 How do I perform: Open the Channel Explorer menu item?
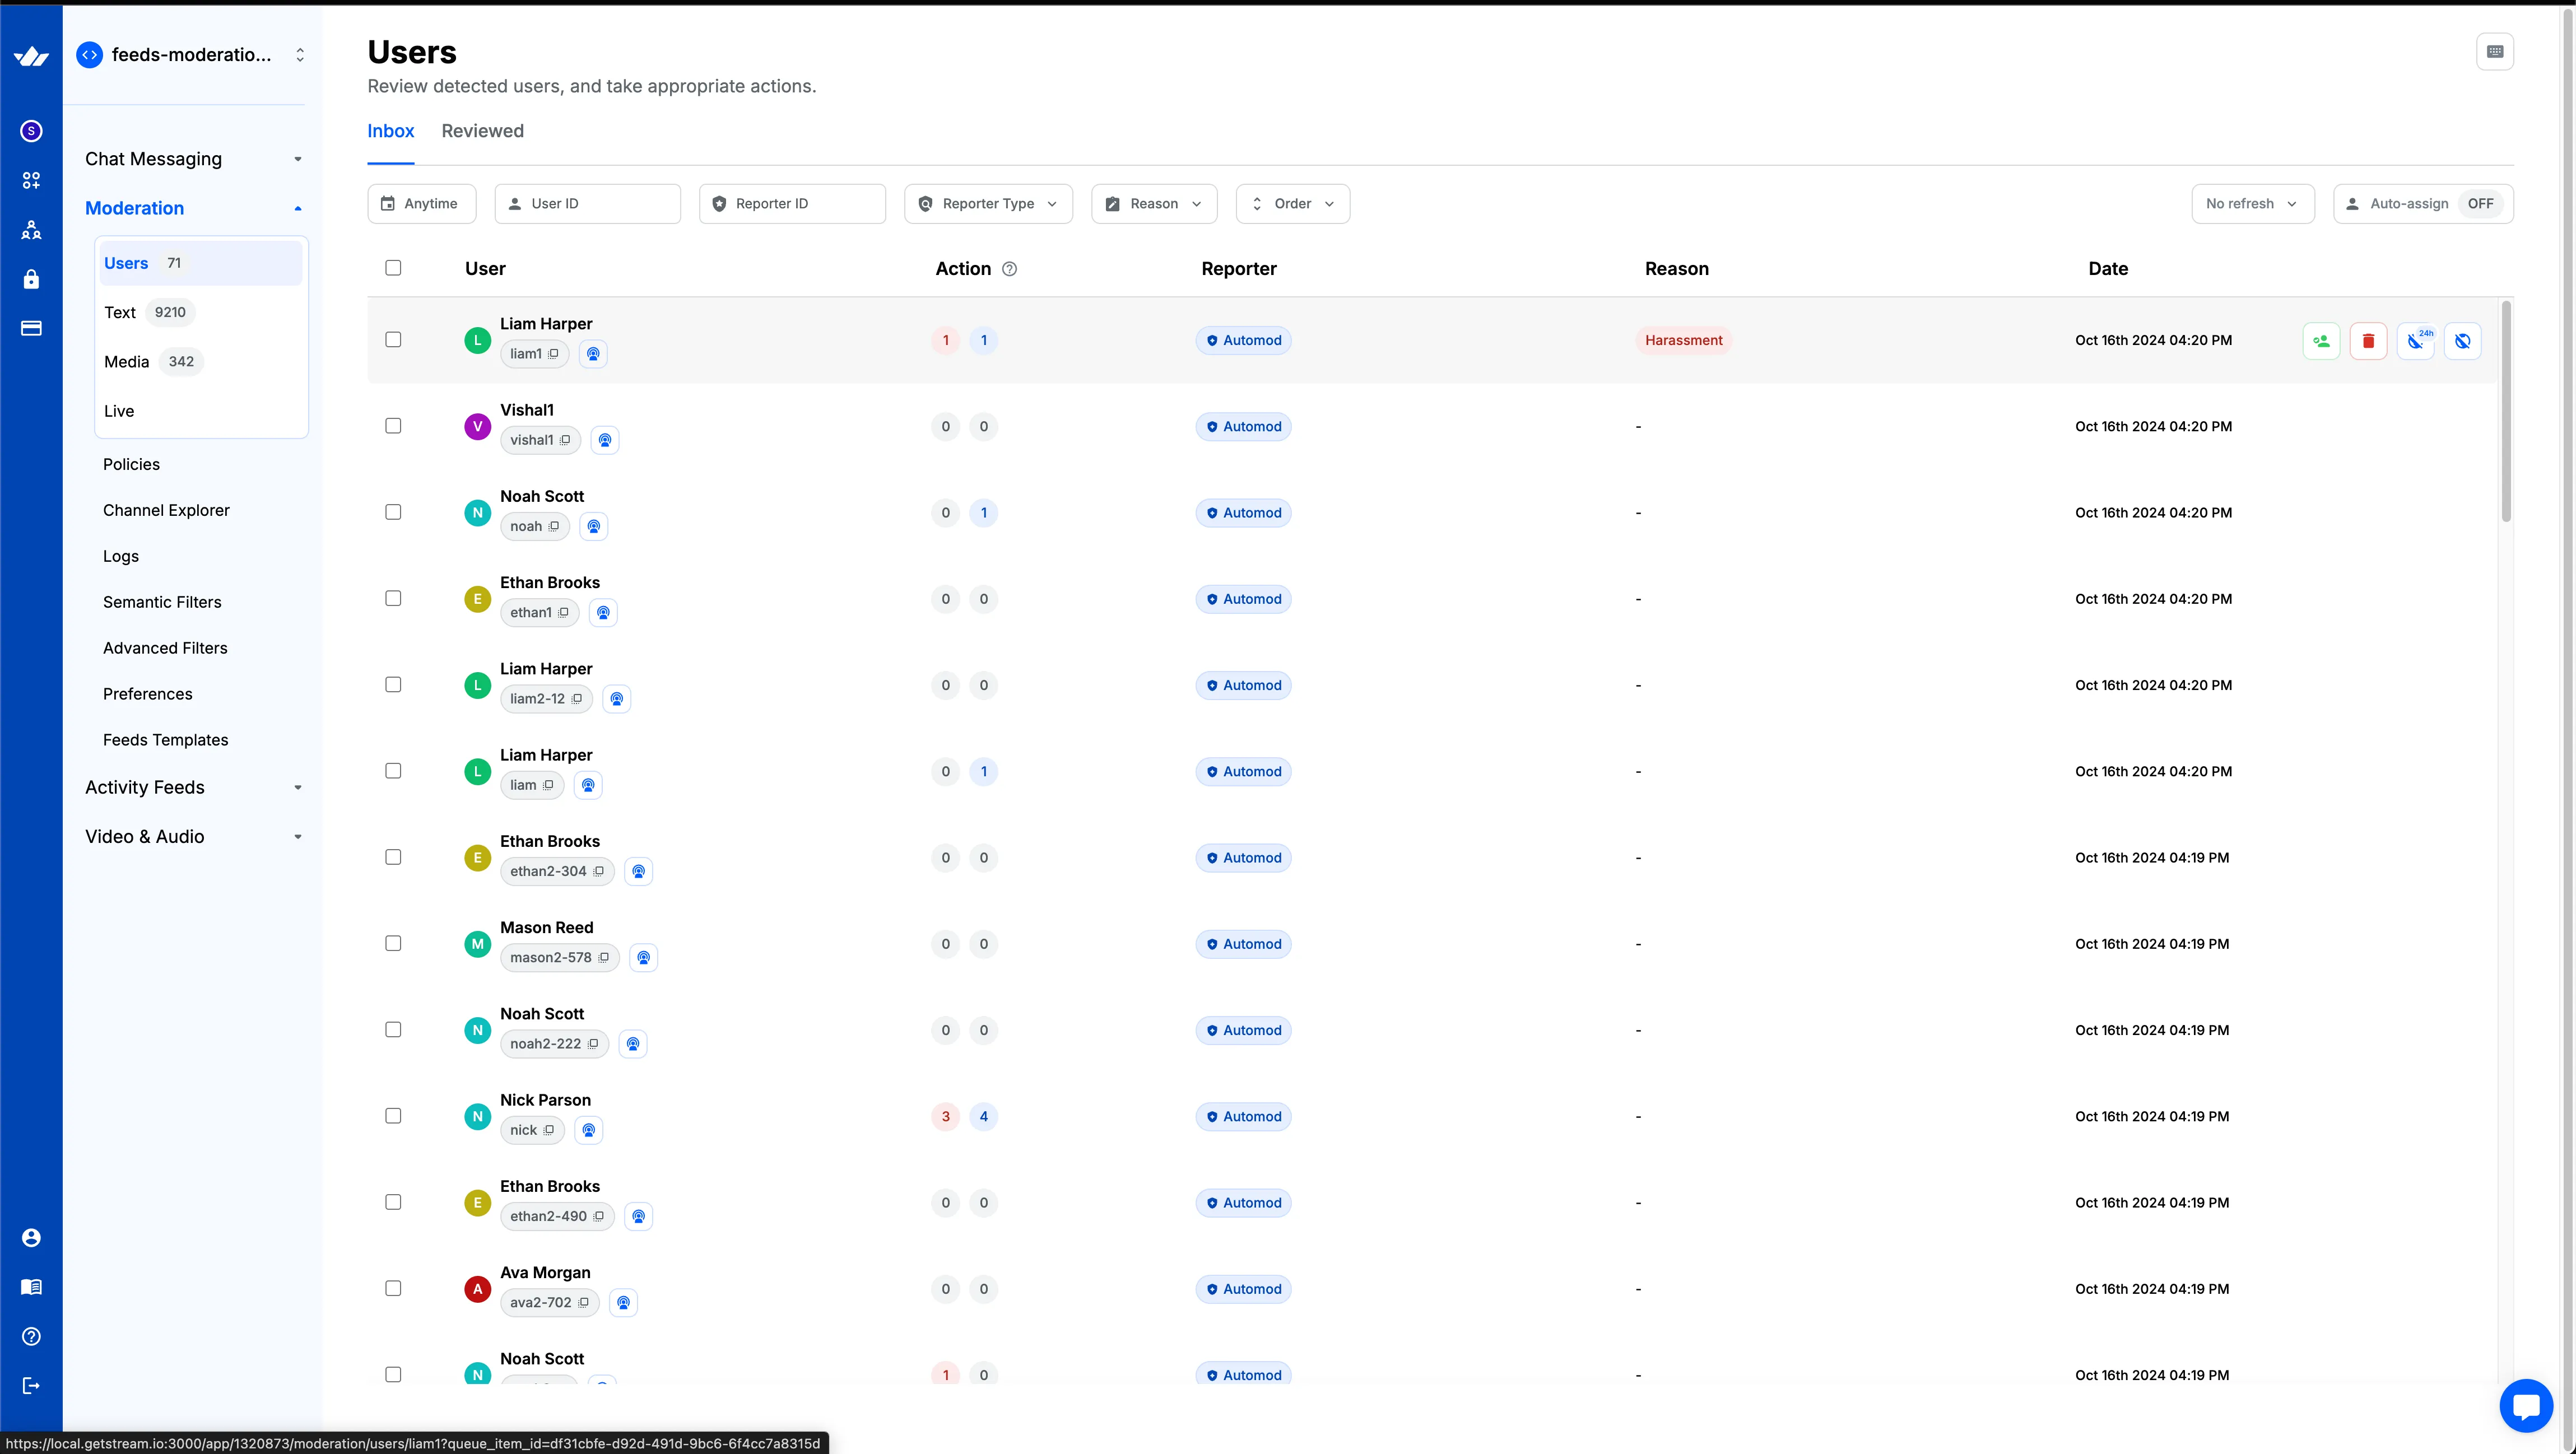click(166, 509)
